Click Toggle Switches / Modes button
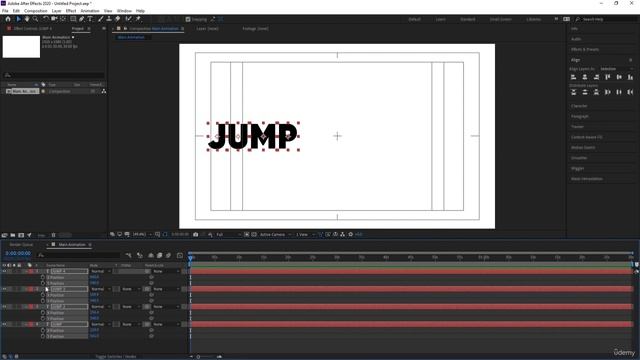This screenshot has height=360, width=640. point(116,356)
